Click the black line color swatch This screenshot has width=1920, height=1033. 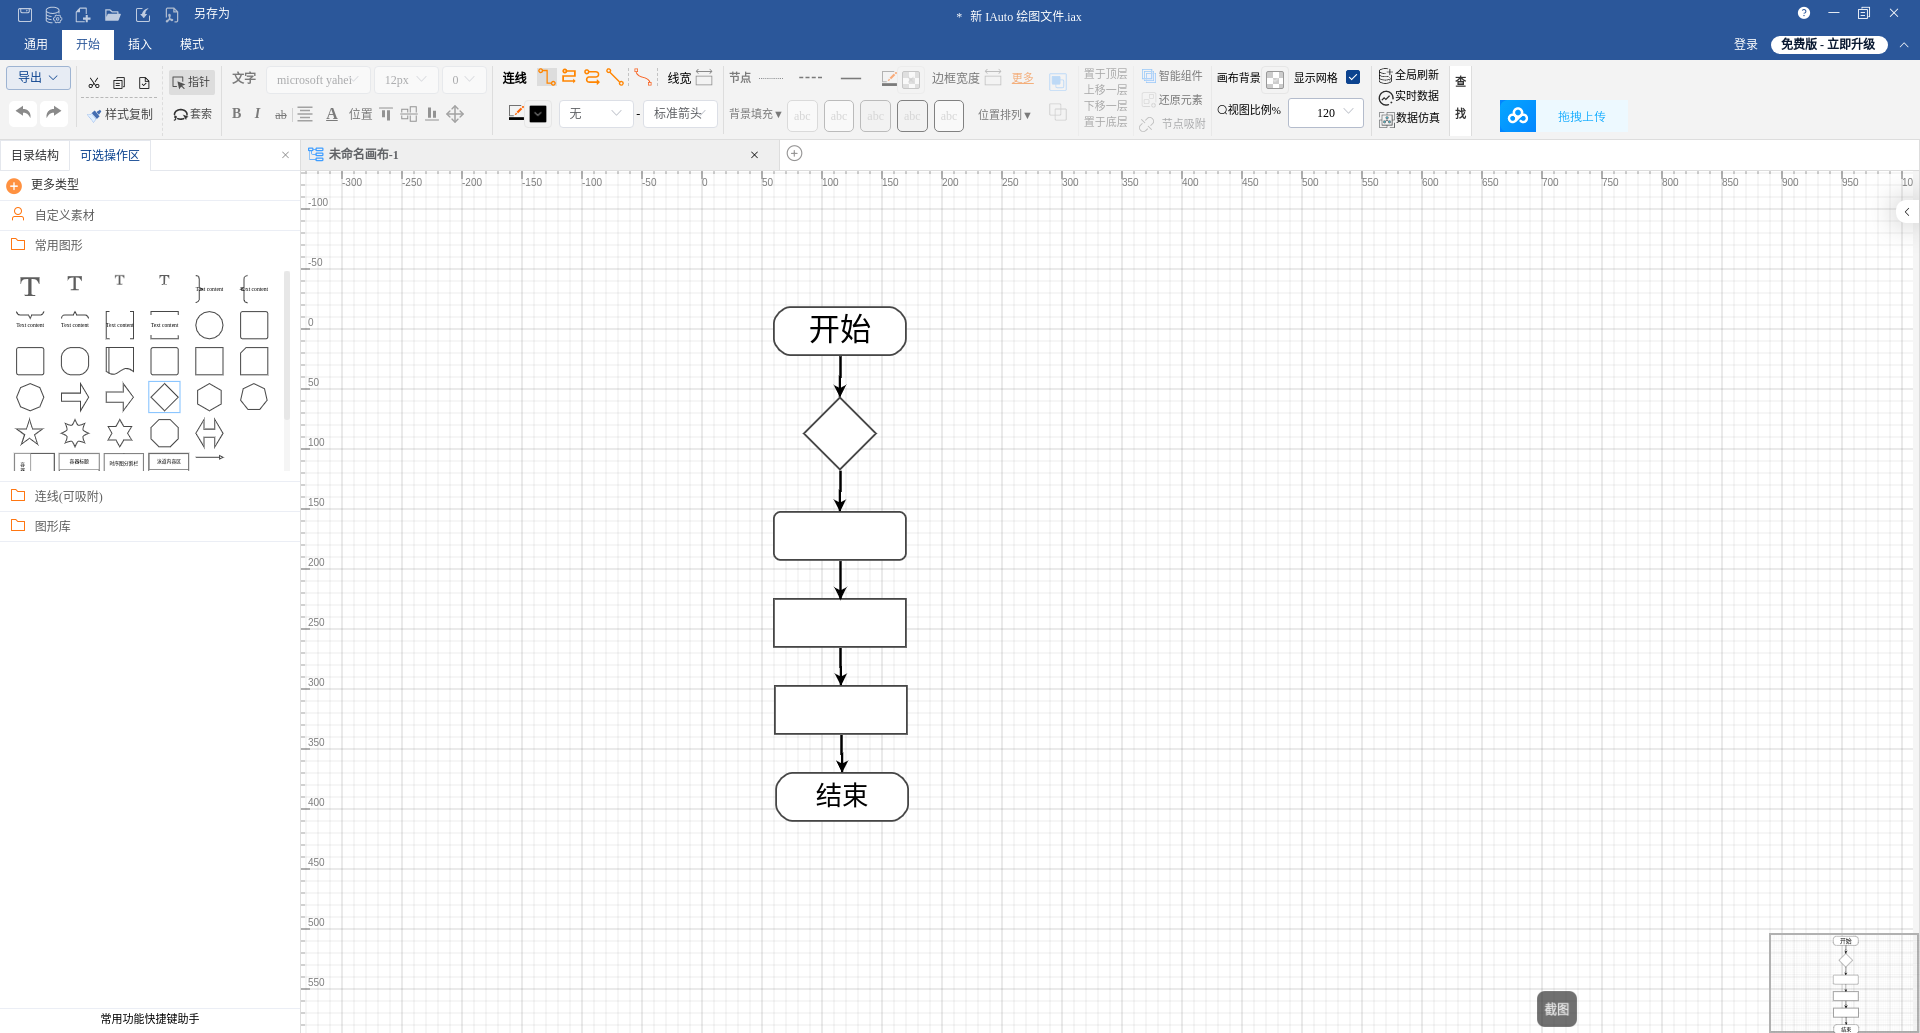click(x=538, y=114)
